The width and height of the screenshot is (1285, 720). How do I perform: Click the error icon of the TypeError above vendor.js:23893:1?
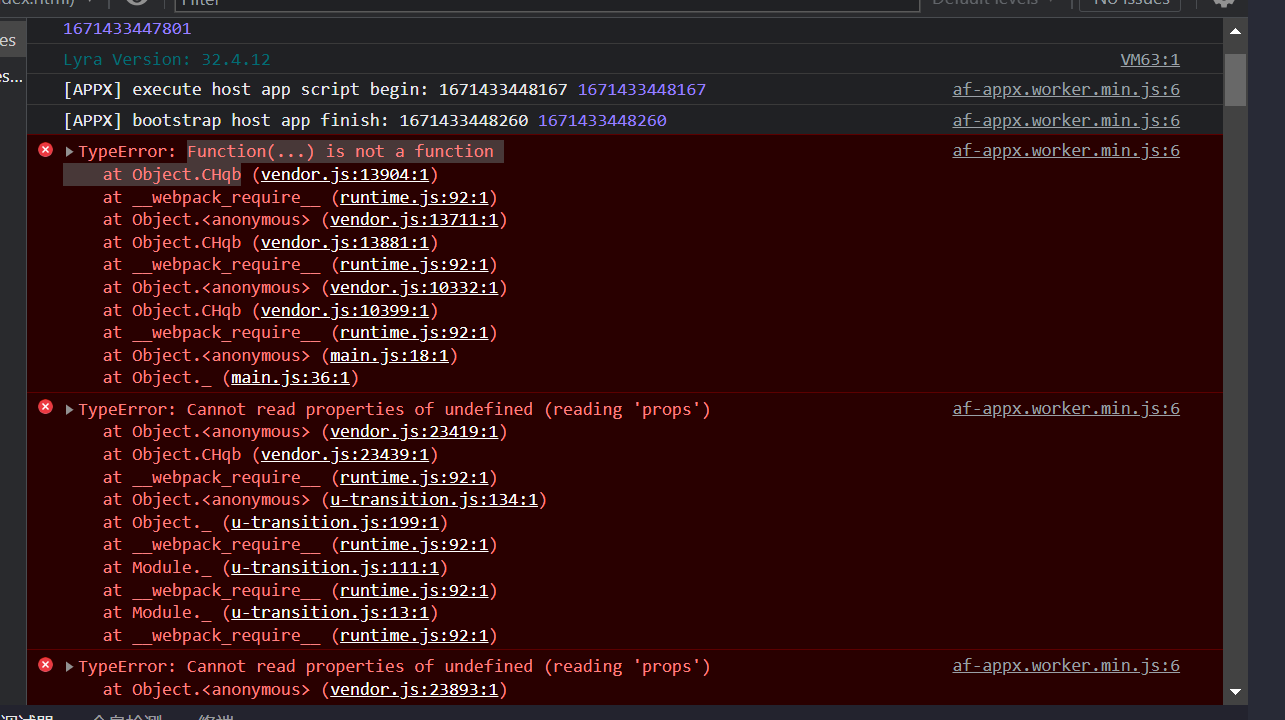(x=45, y=665)
